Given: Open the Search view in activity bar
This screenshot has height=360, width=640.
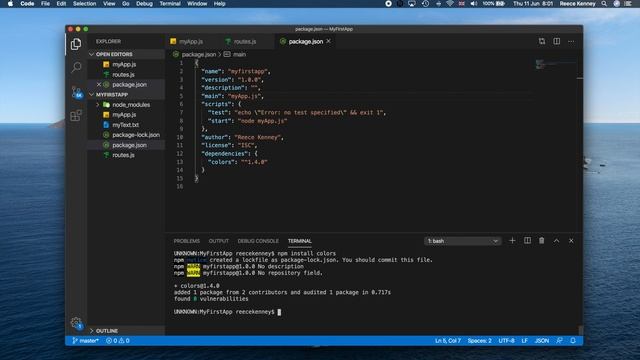Looking at the screenshot, I should coord(76,67).
